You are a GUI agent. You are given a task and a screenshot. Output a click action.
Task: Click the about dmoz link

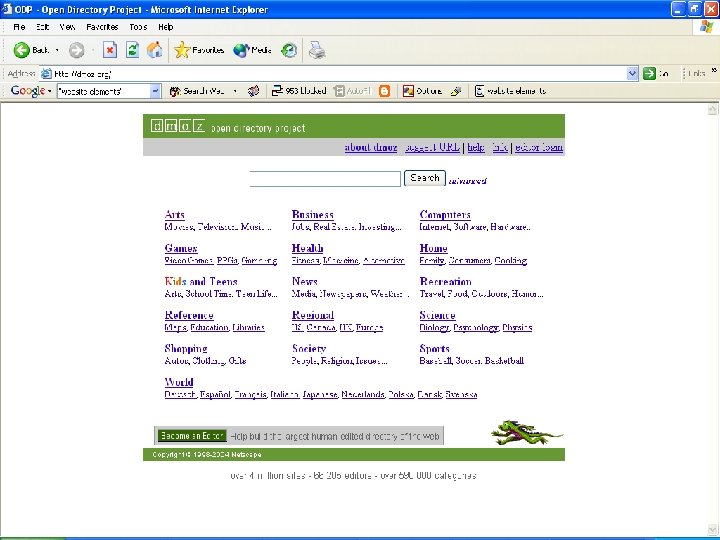371,147
